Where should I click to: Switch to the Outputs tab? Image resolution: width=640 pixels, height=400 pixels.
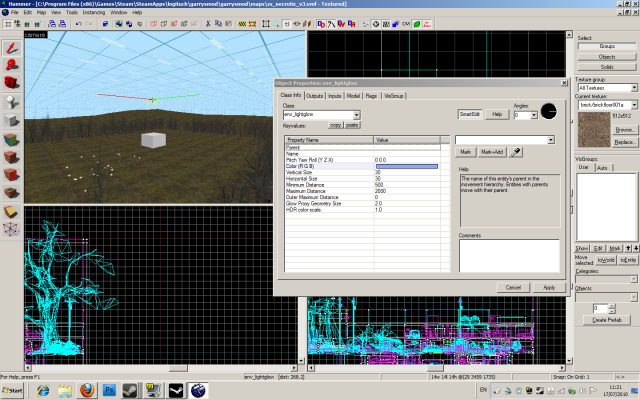[x=314, y=95]
